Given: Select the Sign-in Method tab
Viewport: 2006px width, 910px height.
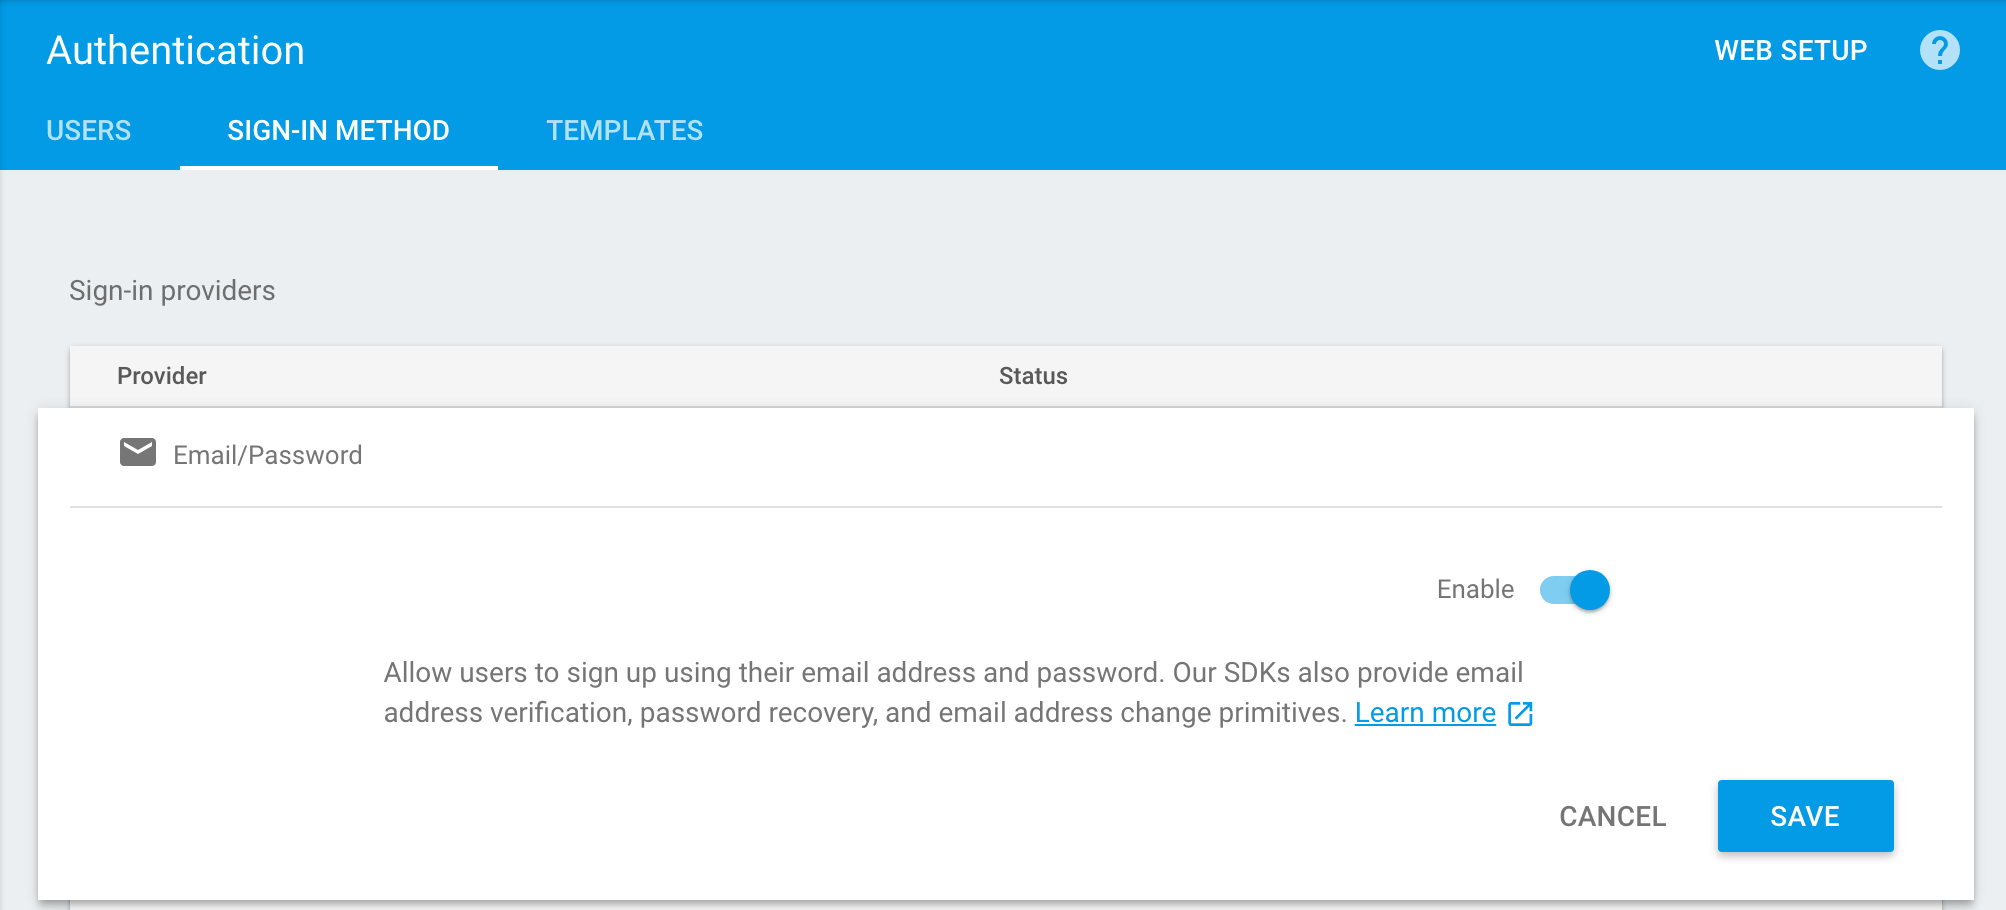Looking at the screenshot, I should pos(338,131).
